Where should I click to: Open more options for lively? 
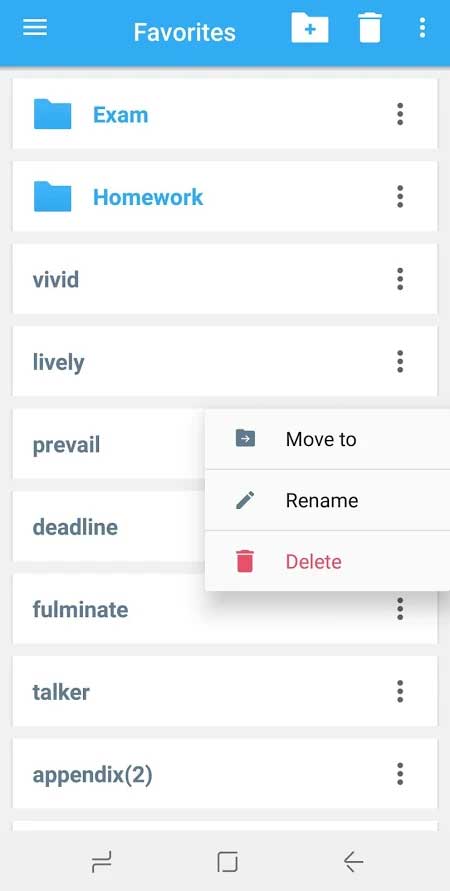[400, 361]
